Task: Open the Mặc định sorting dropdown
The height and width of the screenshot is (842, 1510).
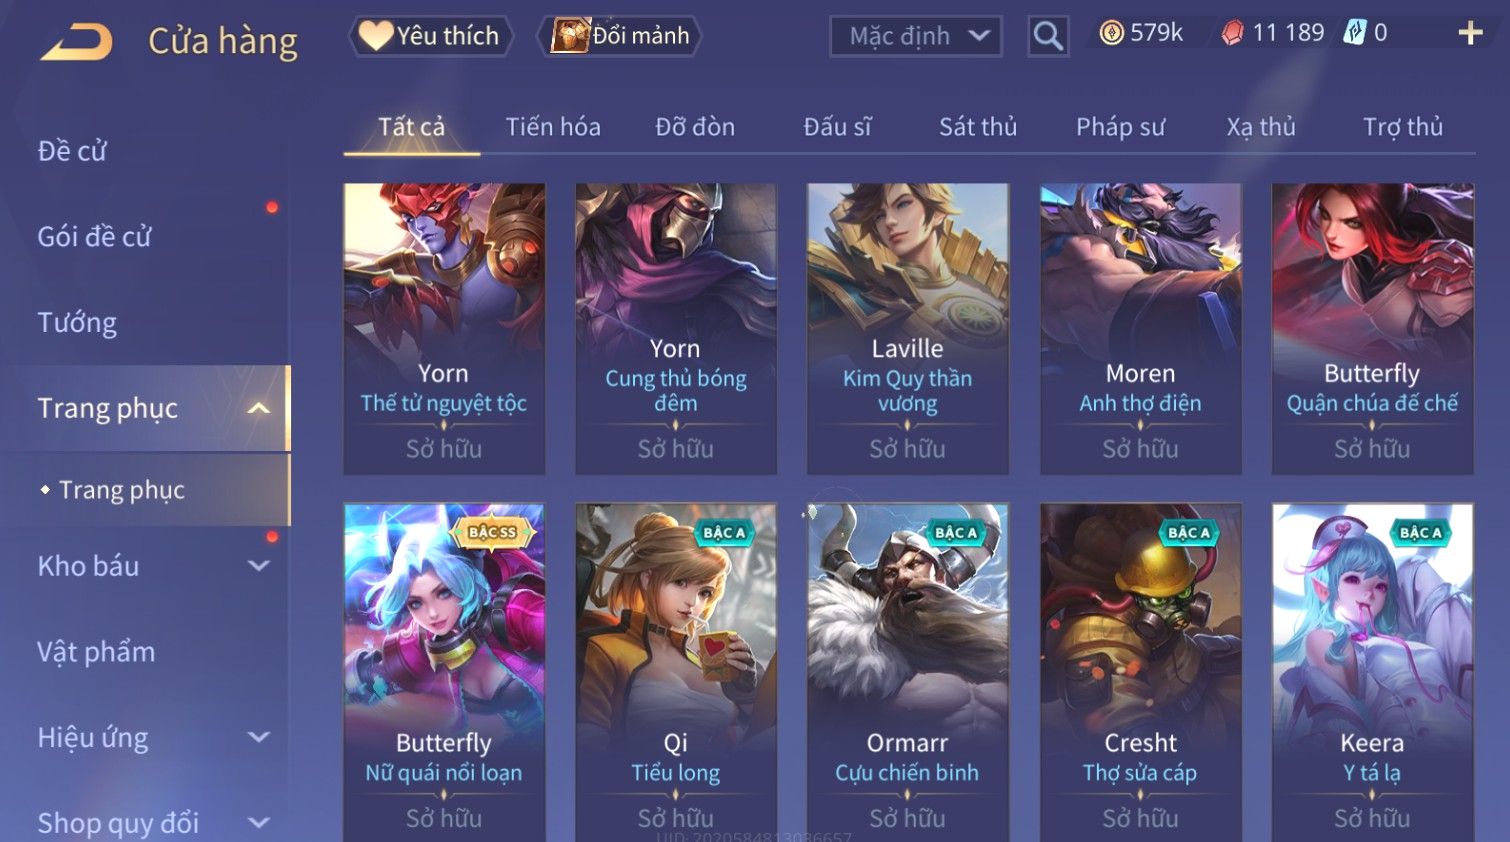Action: click(915, 37)
